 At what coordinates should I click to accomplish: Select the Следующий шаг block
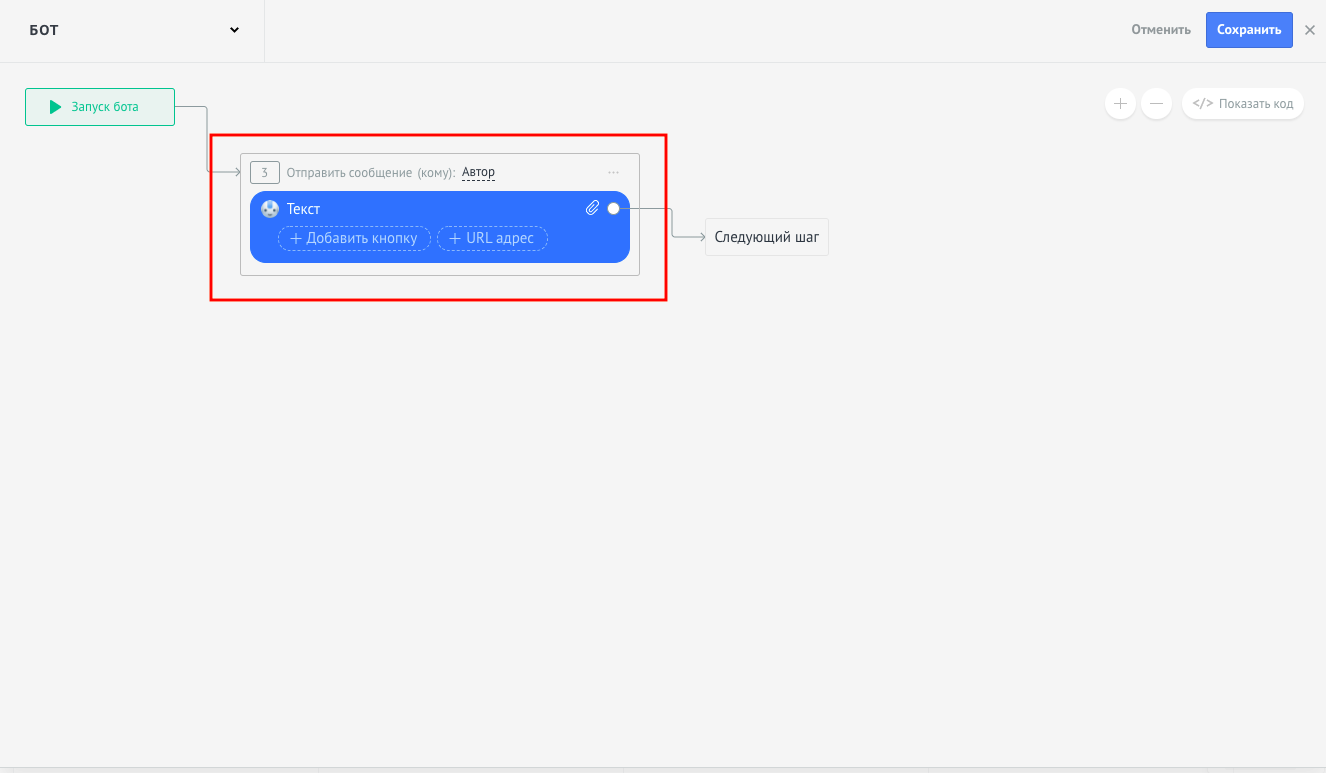click(767, 237)
